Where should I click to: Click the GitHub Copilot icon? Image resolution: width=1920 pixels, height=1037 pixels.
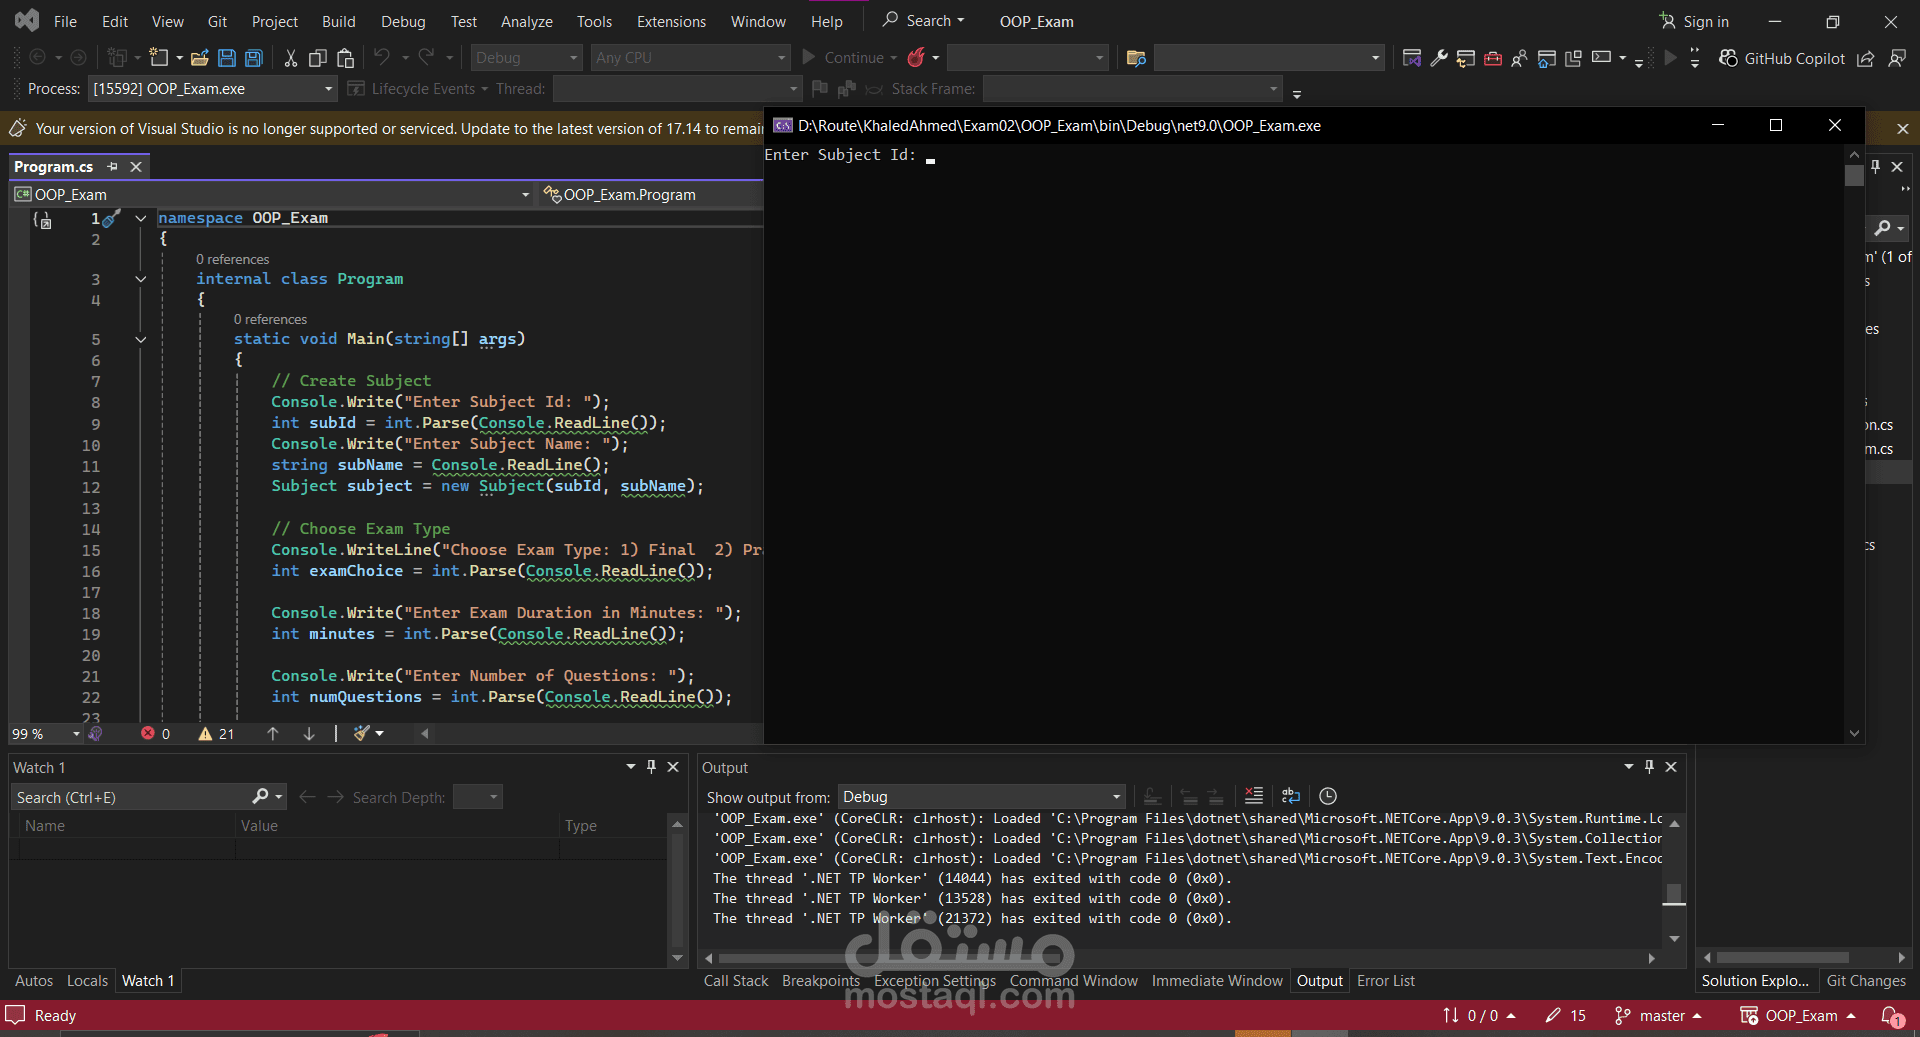1728,58
